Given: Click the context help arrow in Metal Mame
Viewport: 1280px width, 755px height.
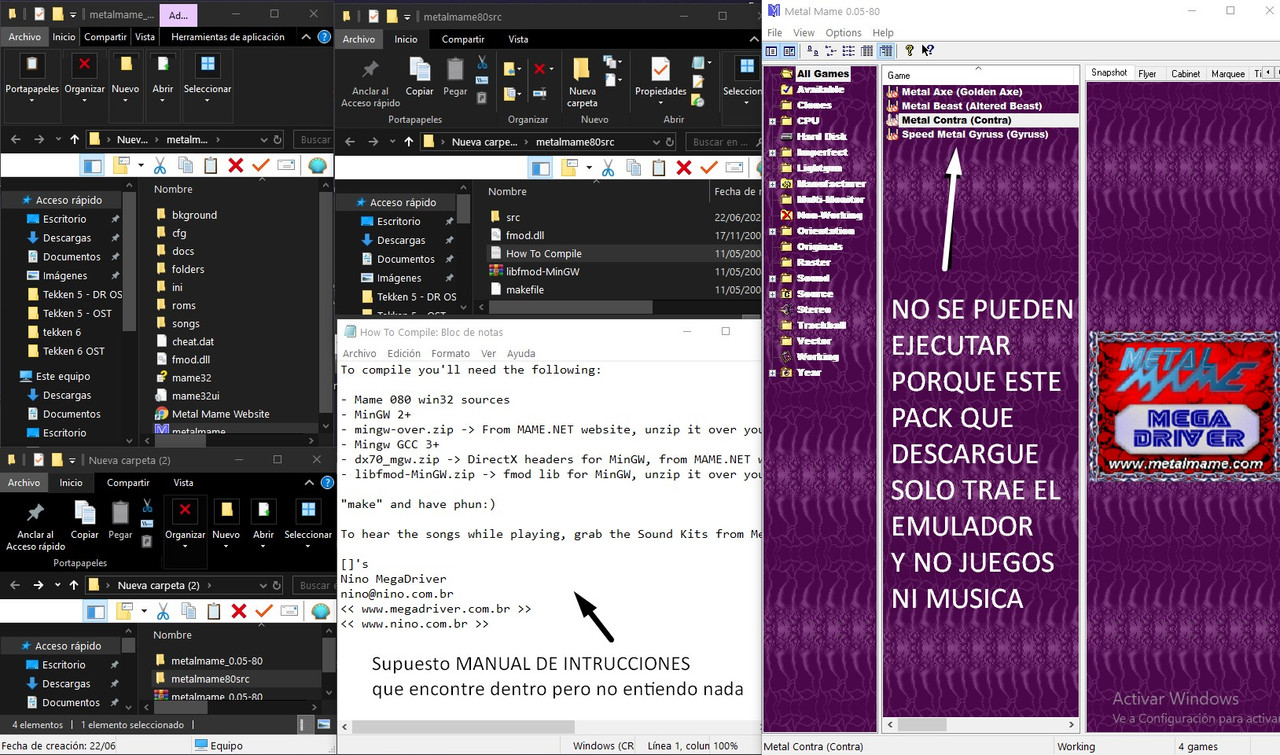Looking at the screenshot, I should tap(928, 51).
